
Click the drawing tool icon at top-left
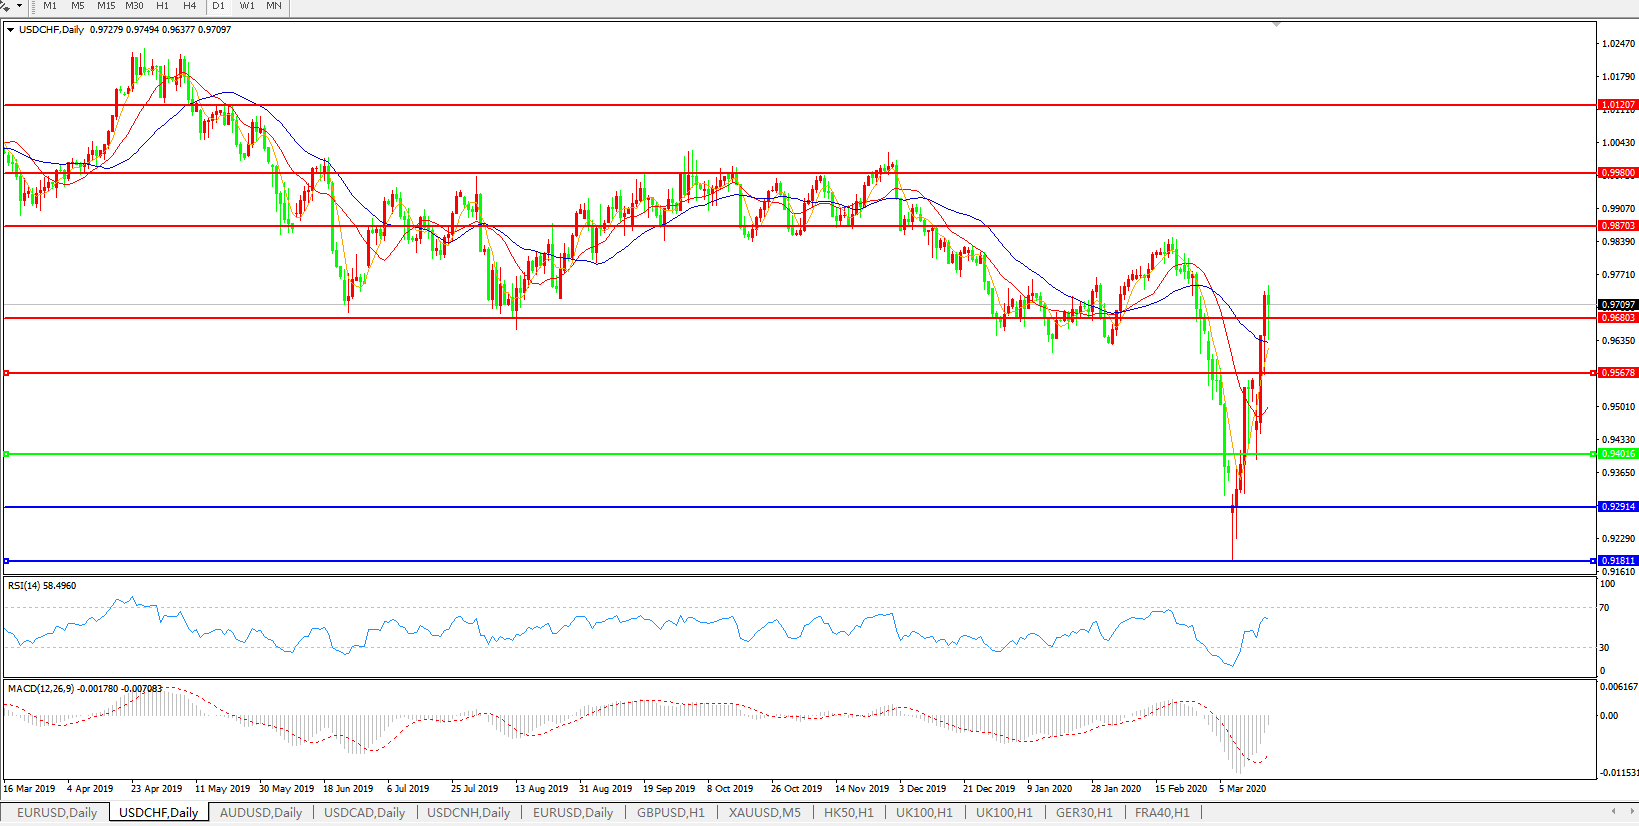coord(7,6)
